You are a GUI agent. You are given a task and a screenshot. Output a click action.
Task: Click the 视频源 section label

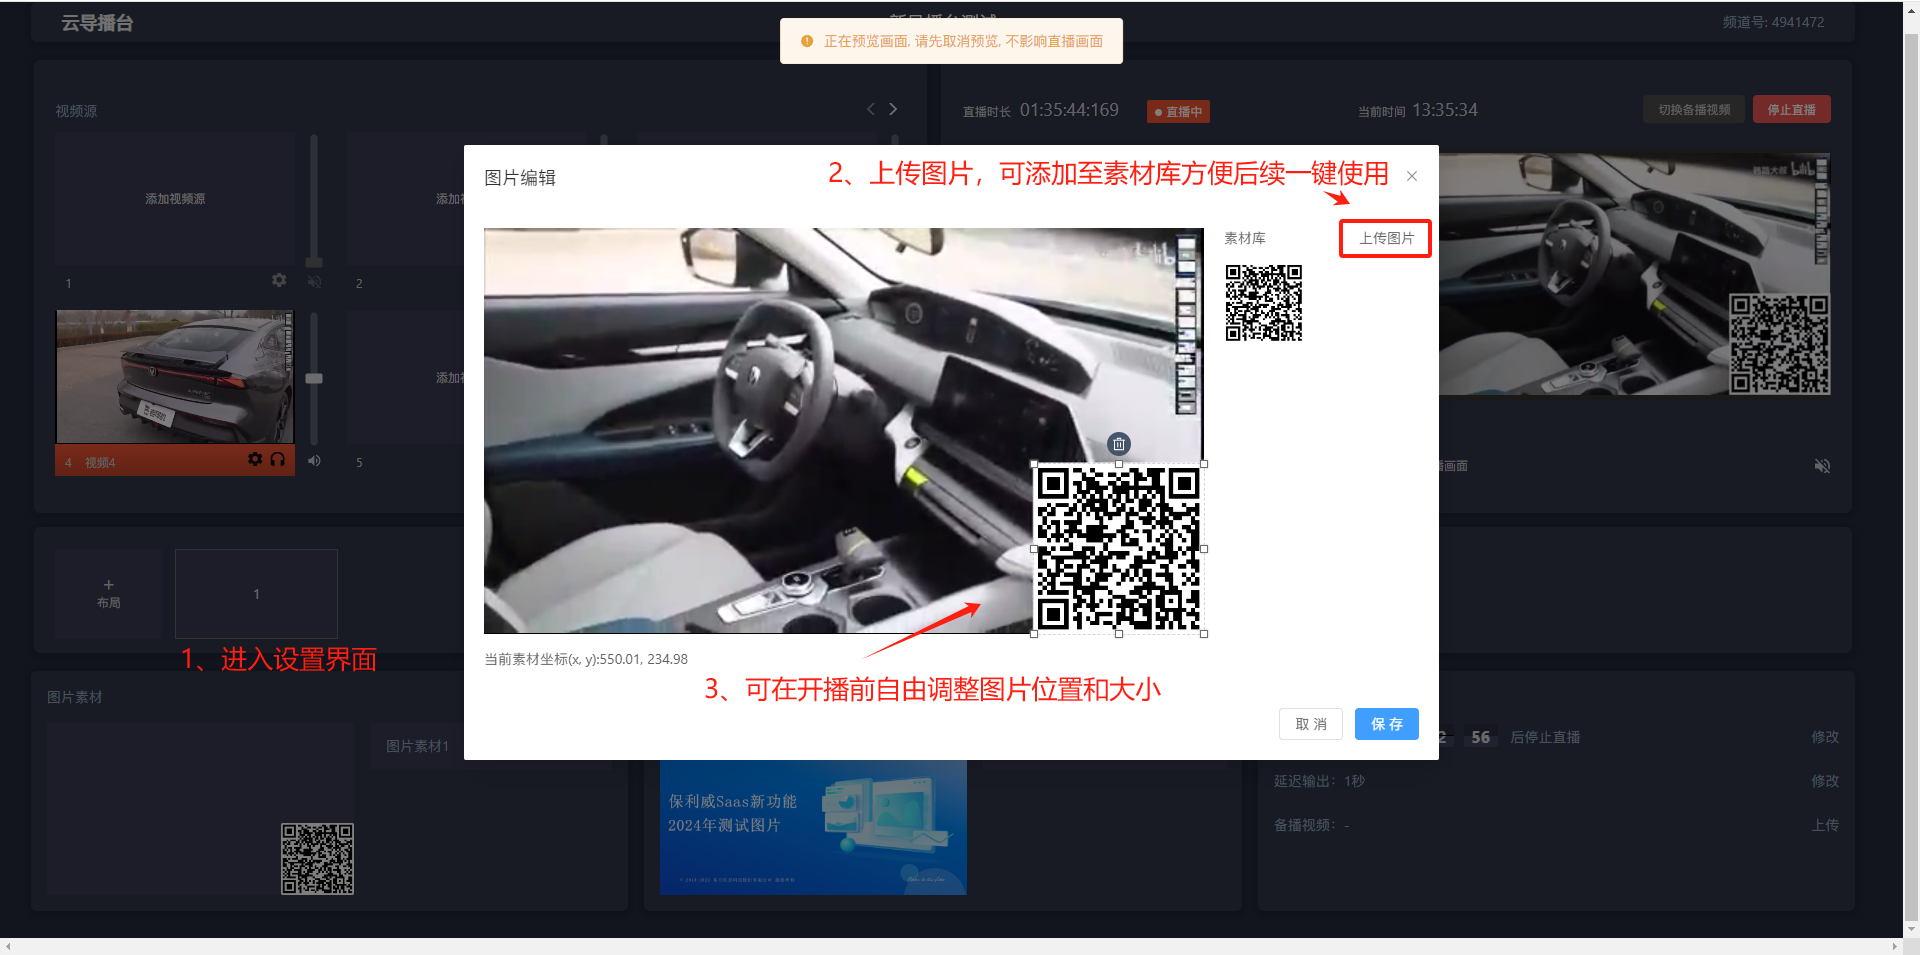[76, 111]
